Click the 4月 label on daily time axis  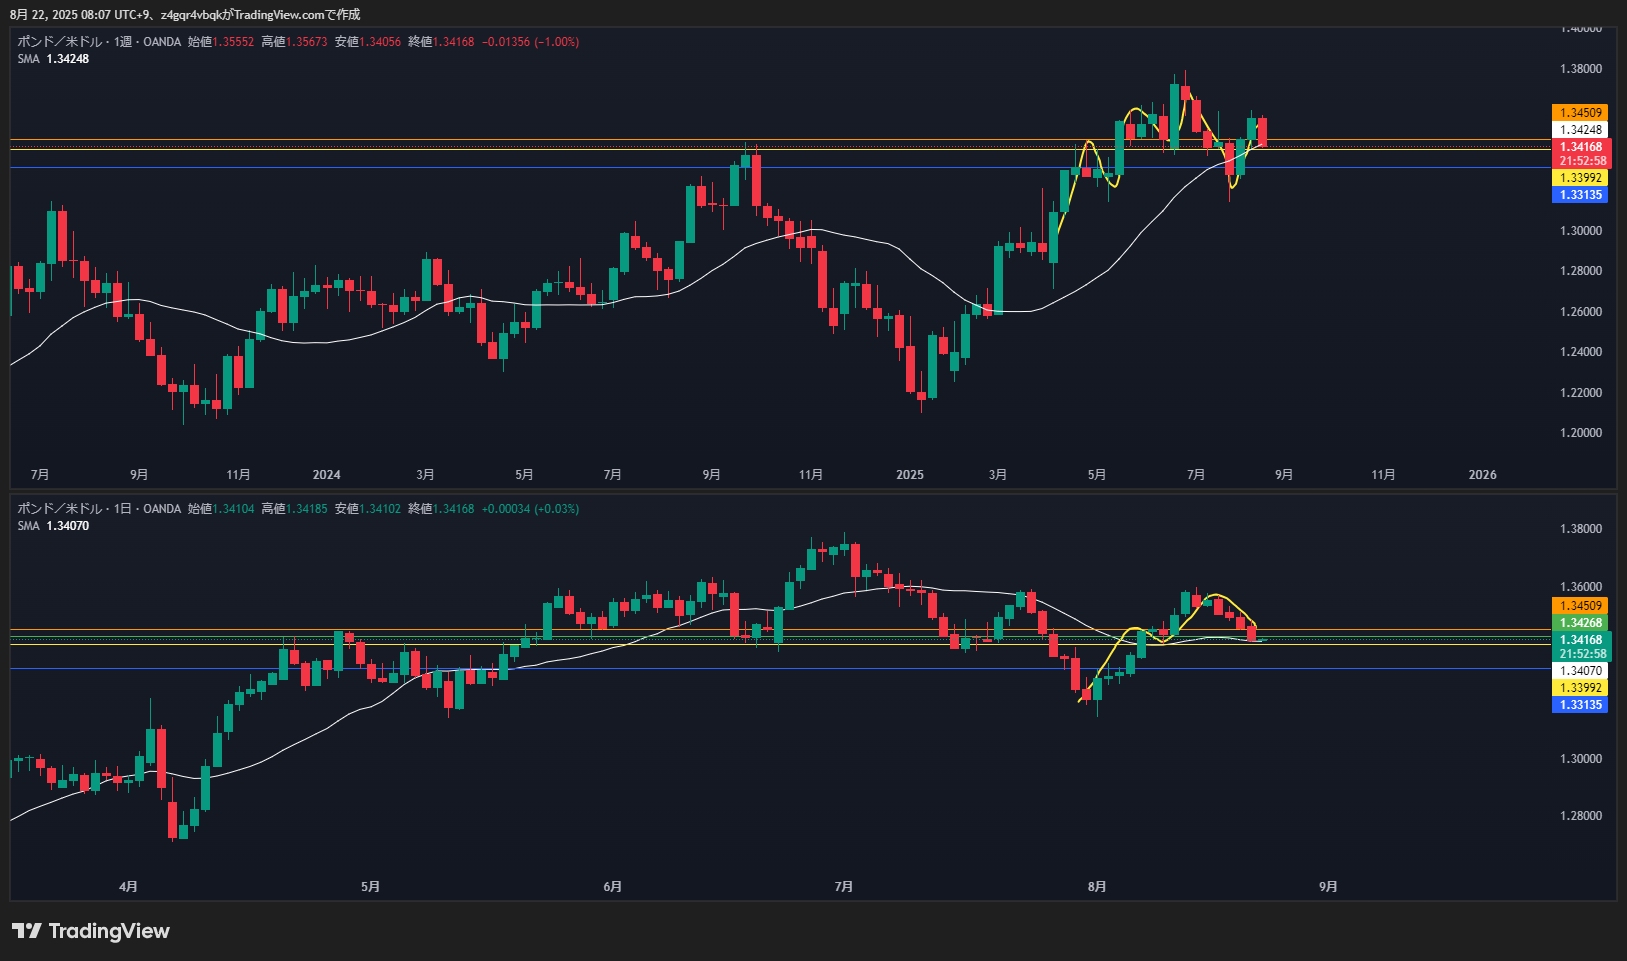[128, 887]
